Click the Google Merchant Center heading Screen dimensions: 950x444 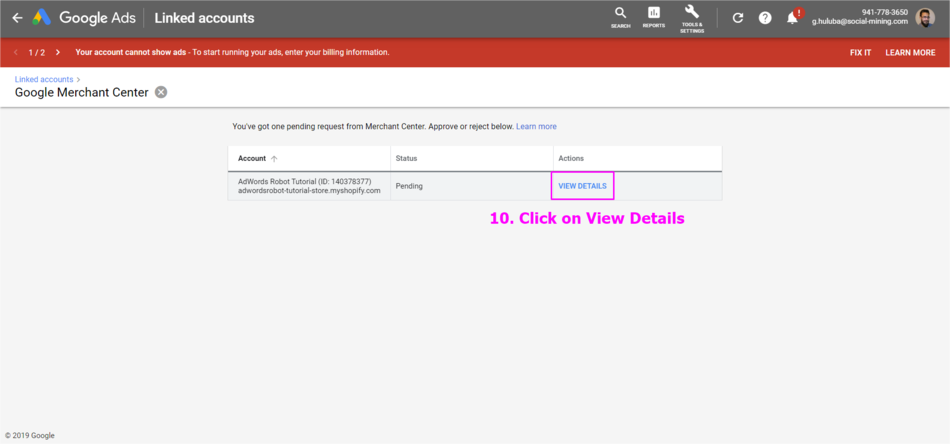(81, 93)
